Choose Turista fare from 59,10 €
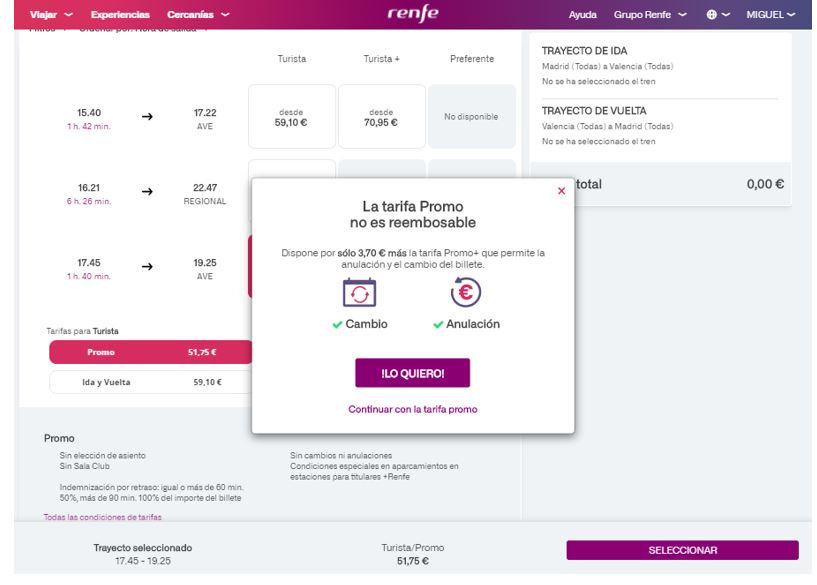The width and height of the screenshot is (817, 585). [291, 117]
